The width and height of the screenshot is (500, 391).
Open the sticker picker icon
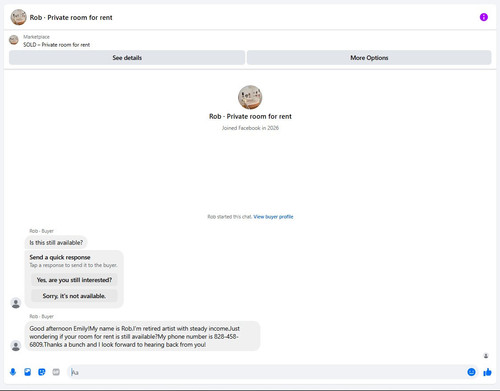click(x=42, y=372)
